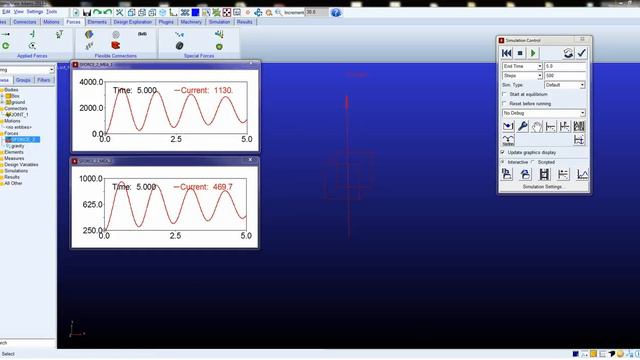
Task: Open the Tools menu
Action: [51, 12]
